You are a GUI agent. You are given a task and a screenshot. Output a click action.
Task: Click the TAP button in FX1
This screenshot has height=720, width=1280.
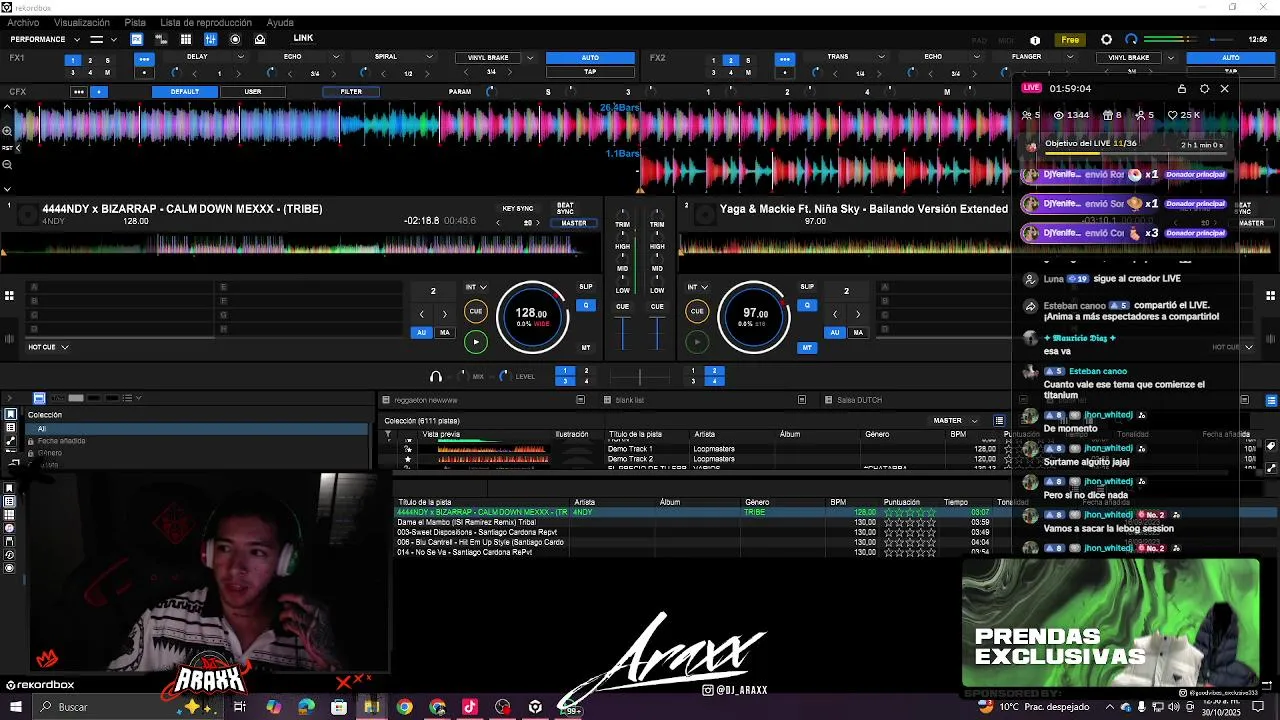pyautogui.click(x=590, y=72)
